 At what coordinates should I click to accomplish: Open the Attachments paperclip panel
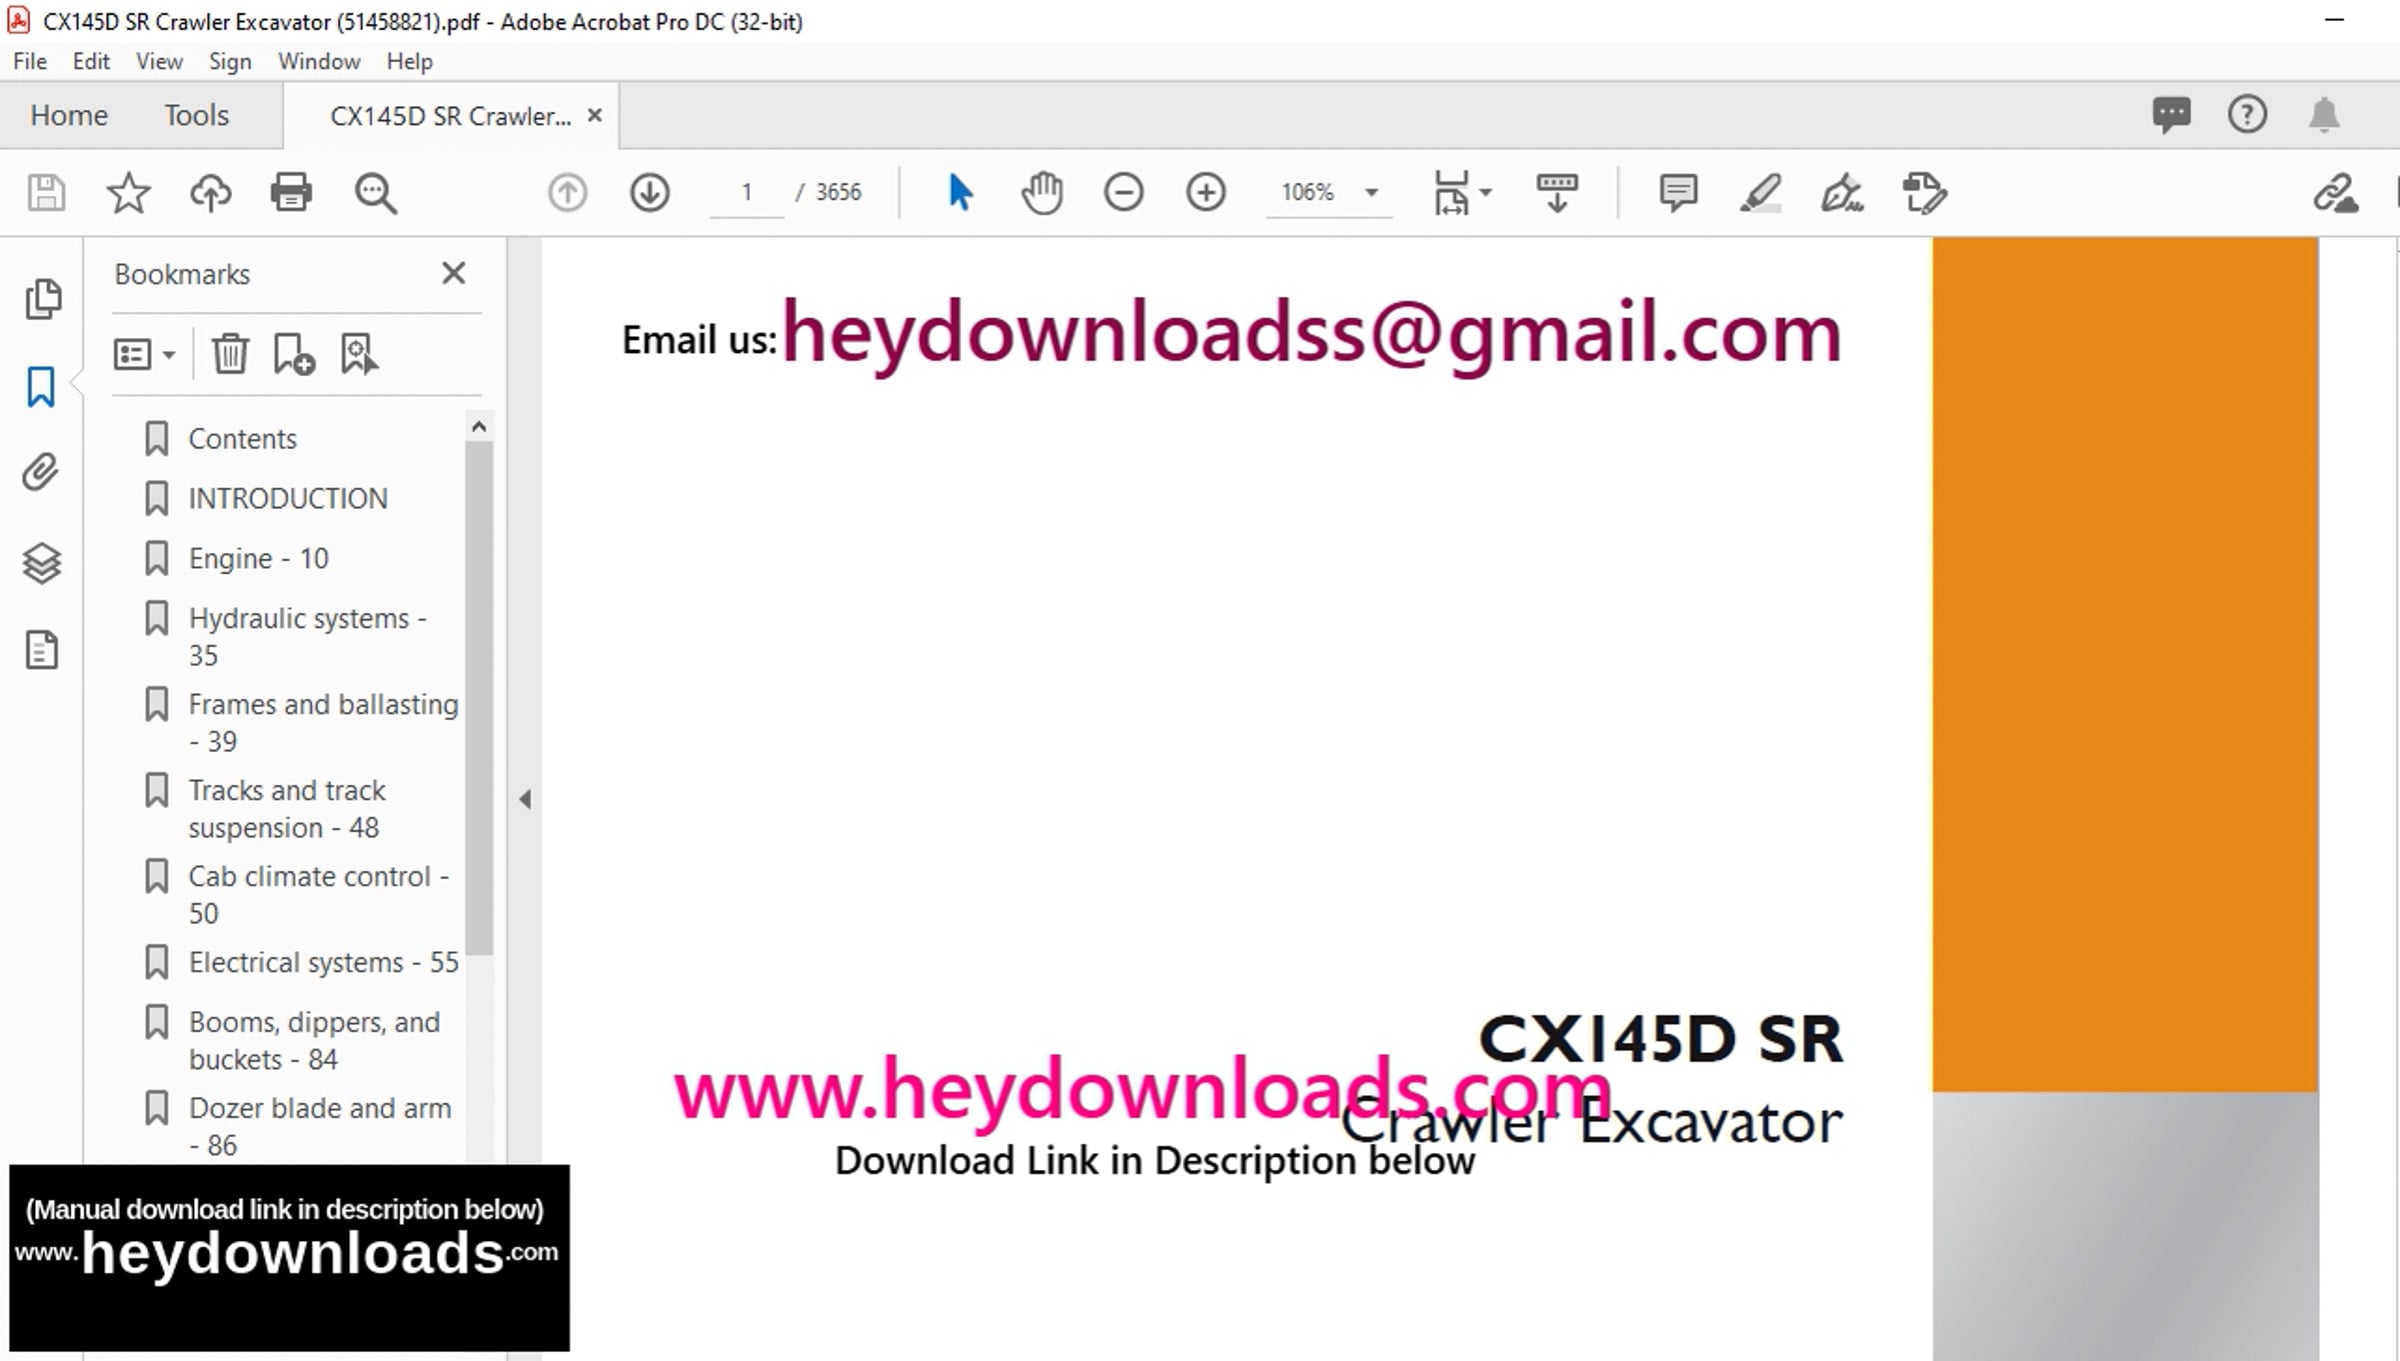pos(42,472)
